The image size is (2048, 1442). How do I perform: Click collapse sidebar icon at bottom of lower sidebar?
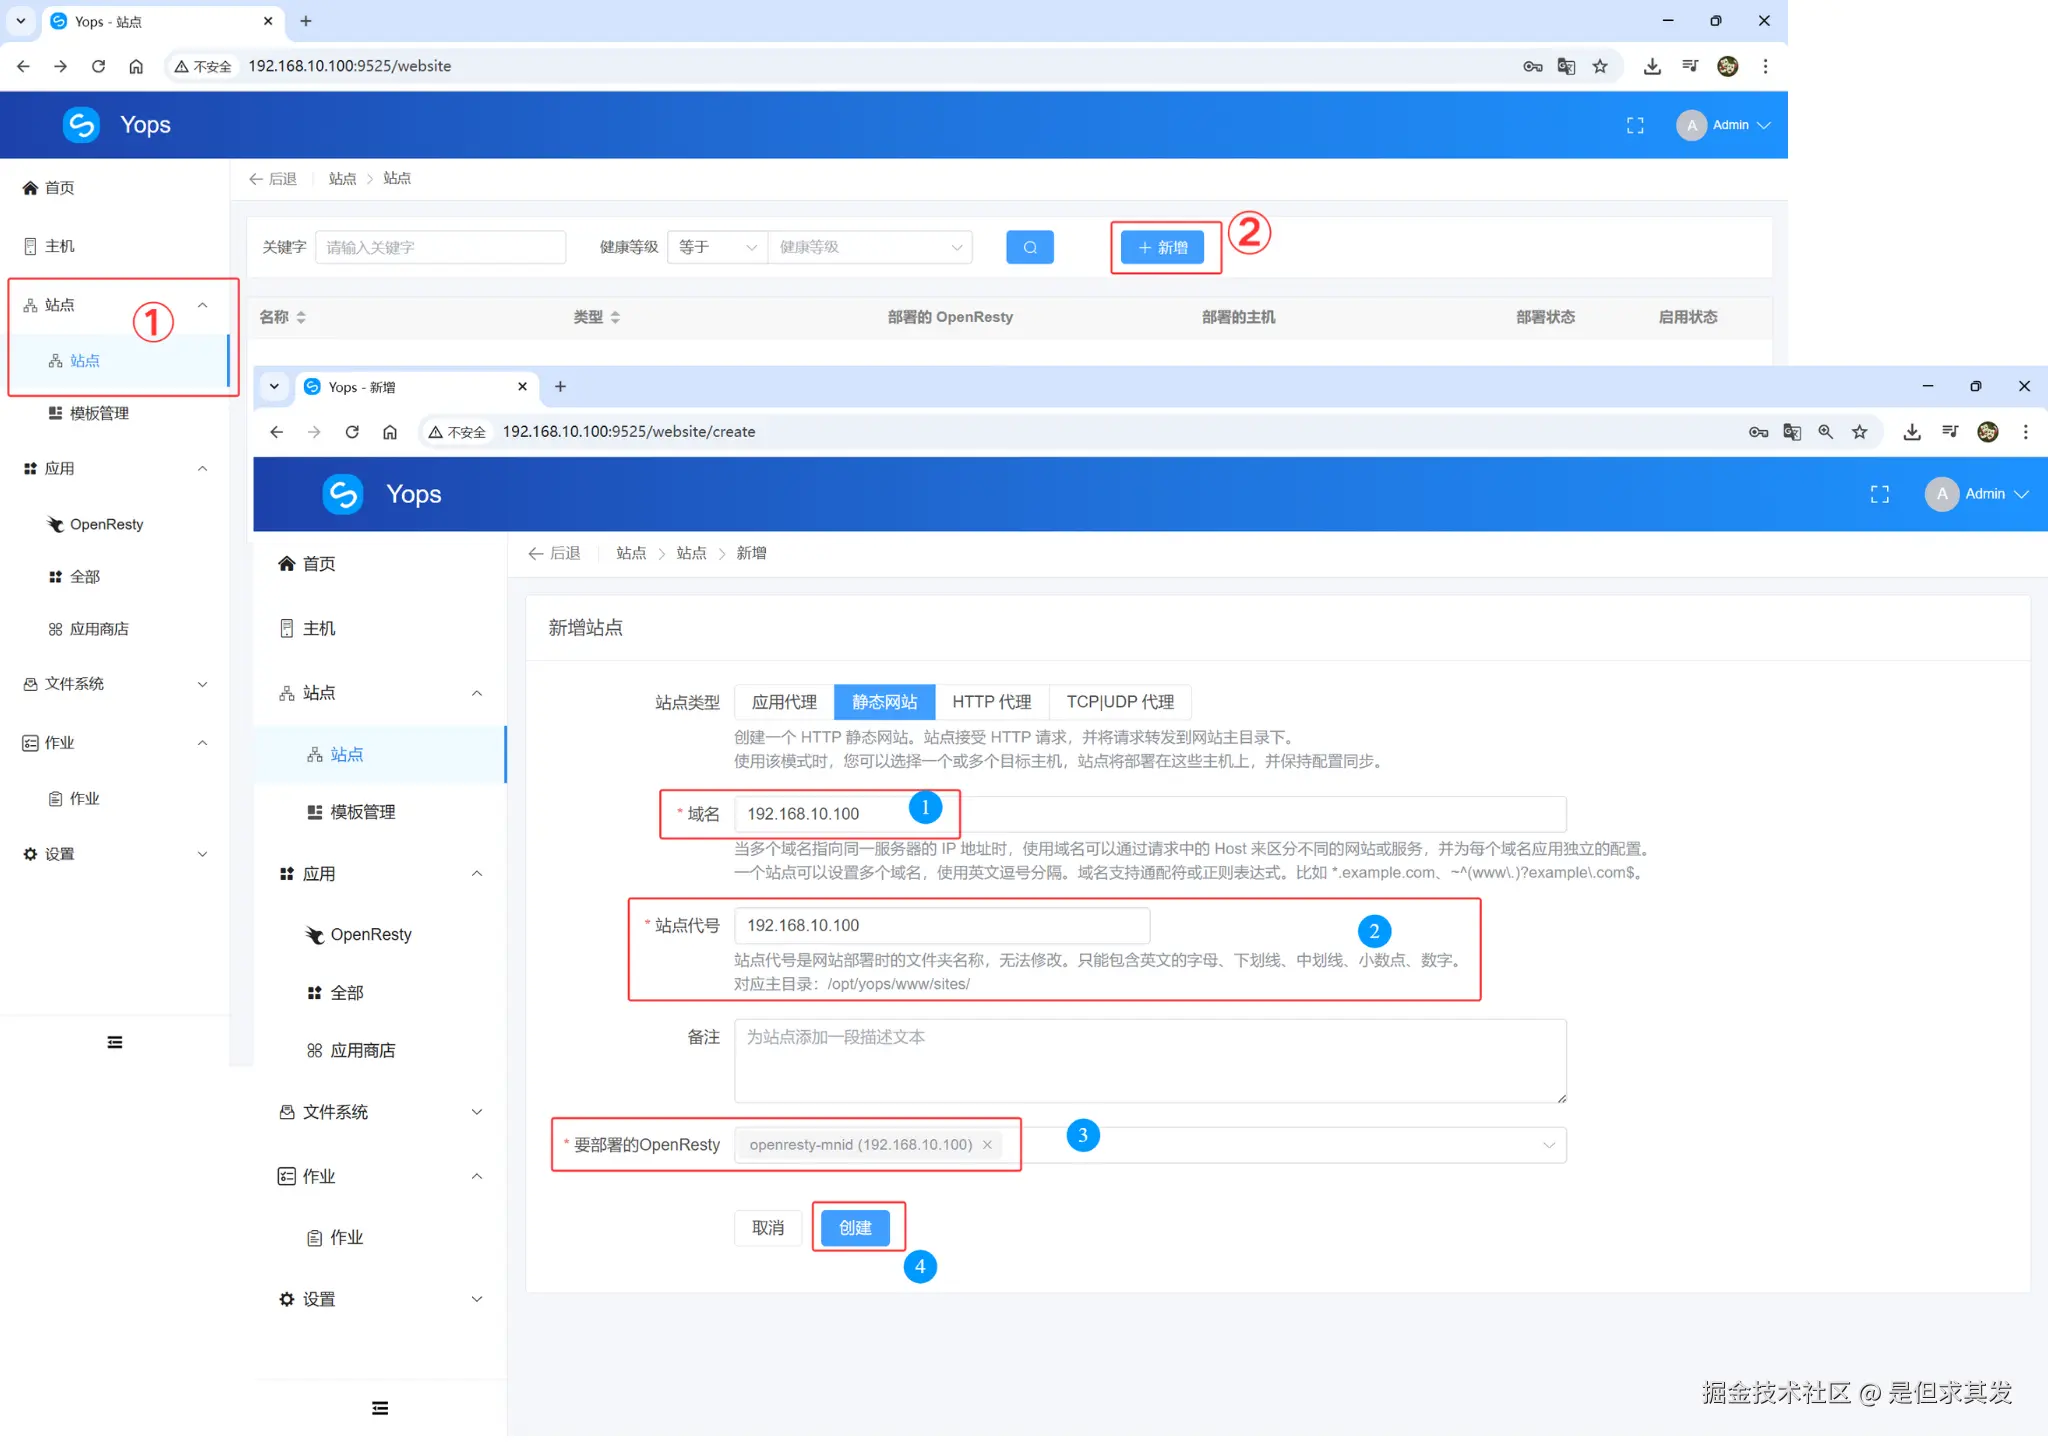tap(380, 1408)
